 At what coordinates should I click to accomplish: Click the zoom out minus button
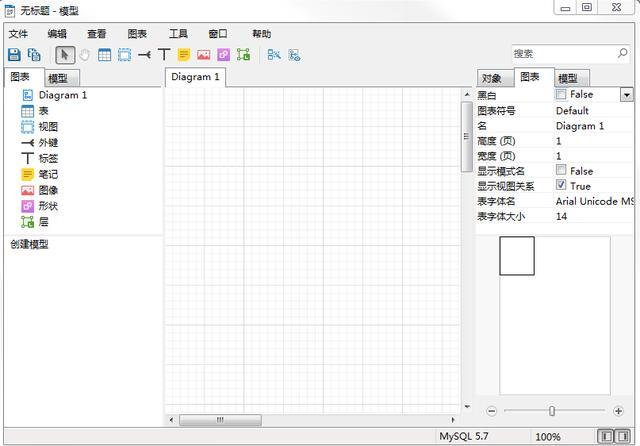click(492, 411)
